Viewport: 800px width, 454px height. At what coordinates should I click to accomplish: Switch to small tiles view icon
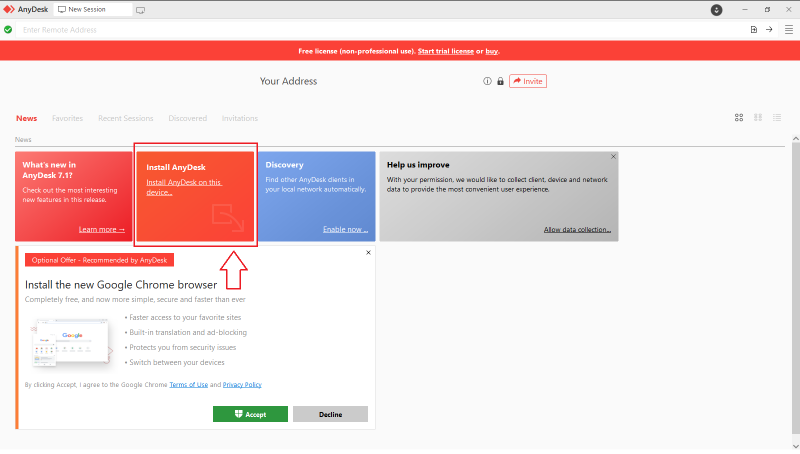click(x=758, y=118)
